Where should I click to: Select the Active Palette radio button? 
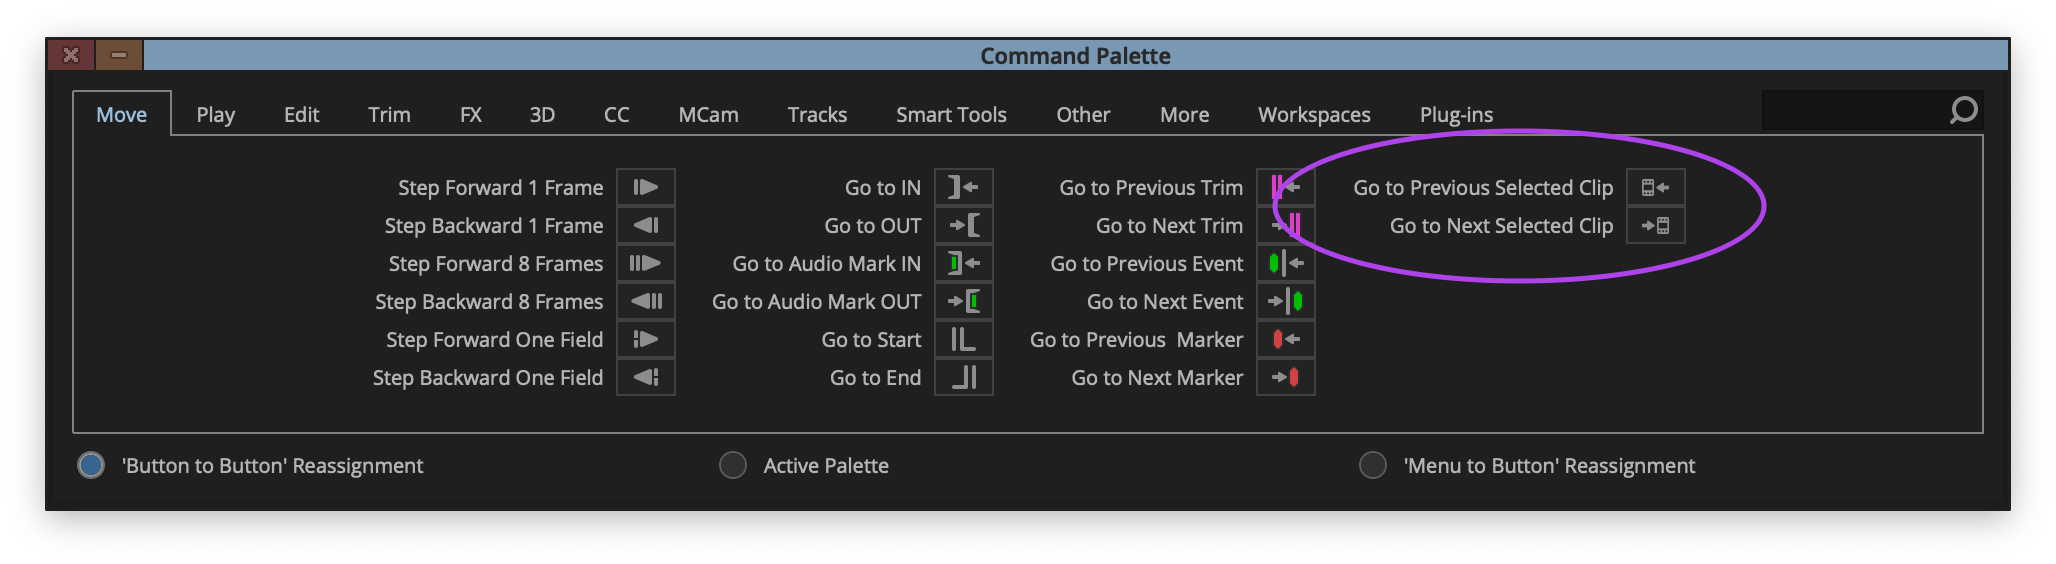pos(733,465)
